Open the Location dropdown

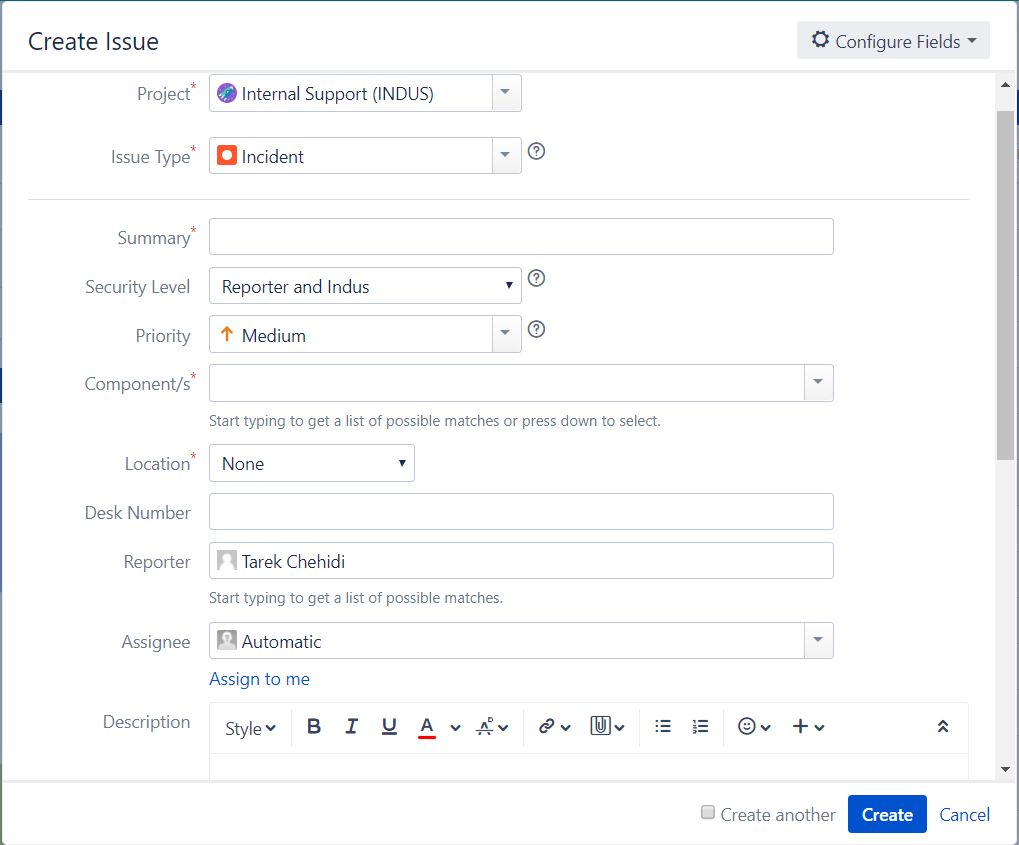coord(312,464)
